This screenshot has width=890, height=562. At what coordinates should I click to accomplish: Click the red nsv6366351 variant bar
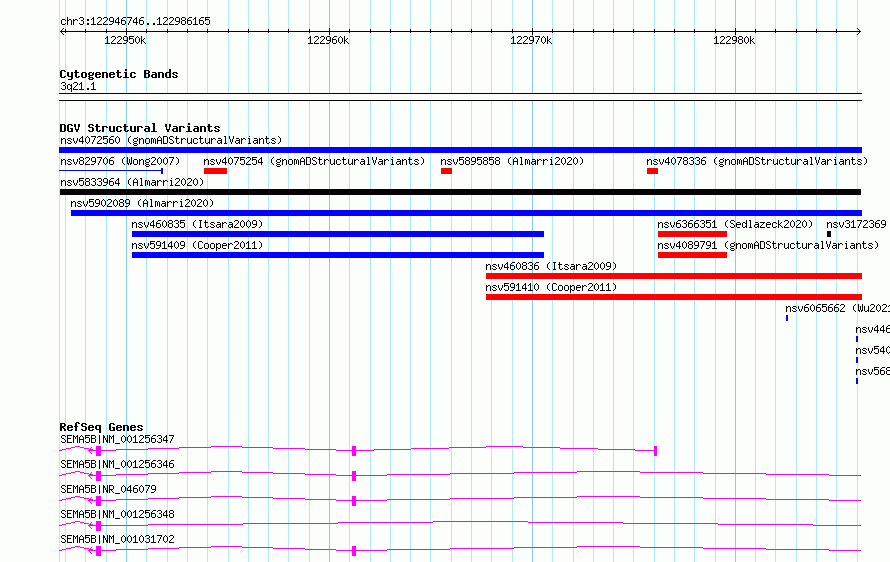click(692, 234)
